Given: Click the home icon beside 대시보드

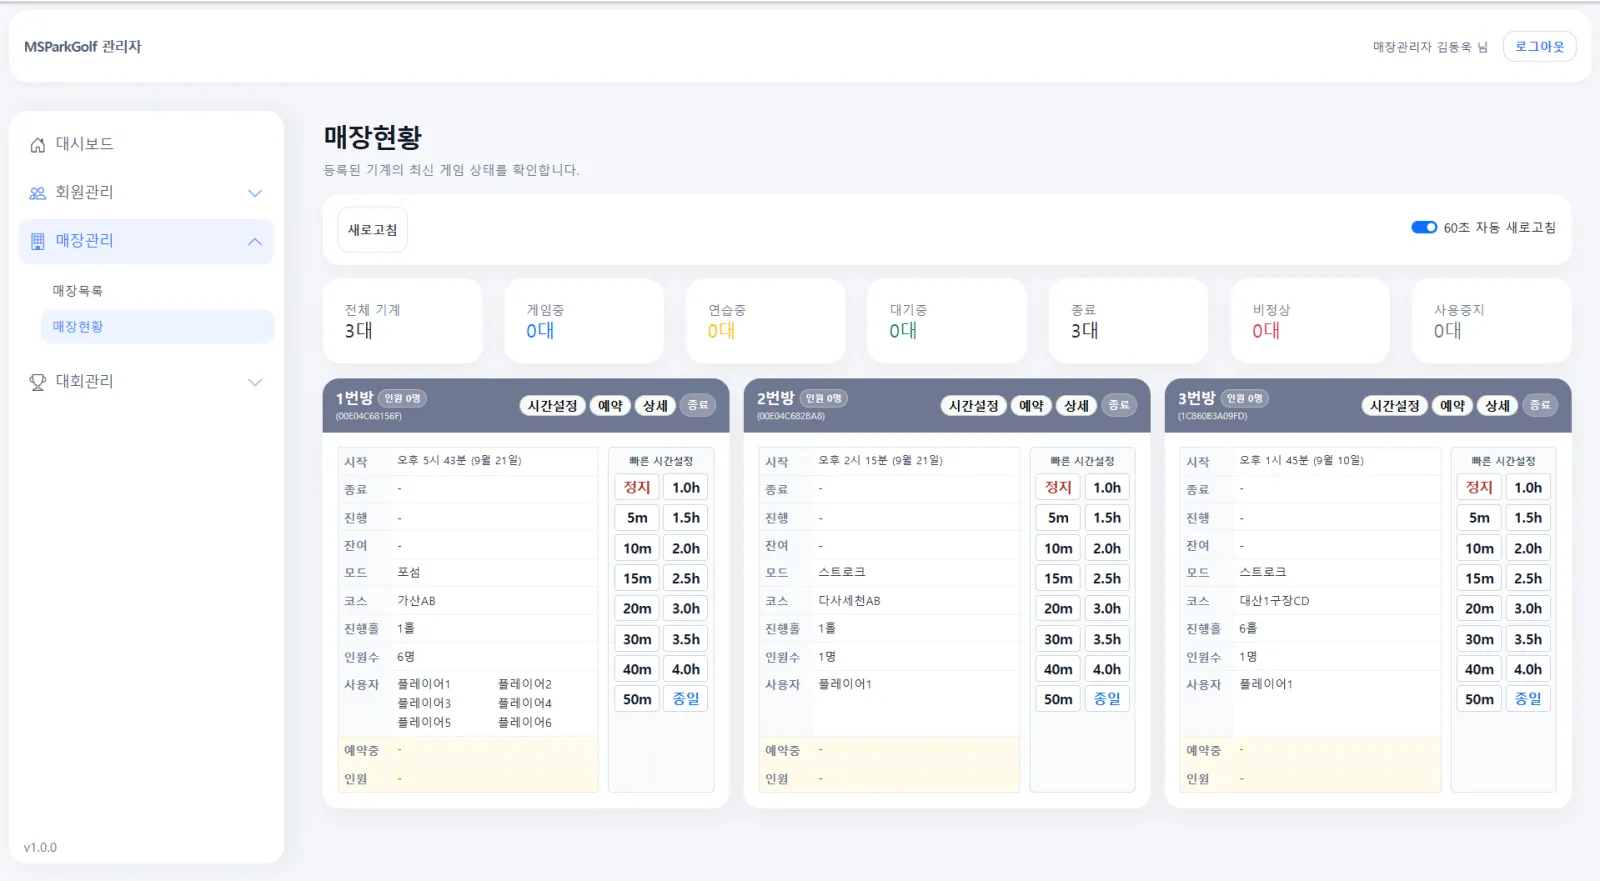Looking at the screenshot, I should click(38, 145).
